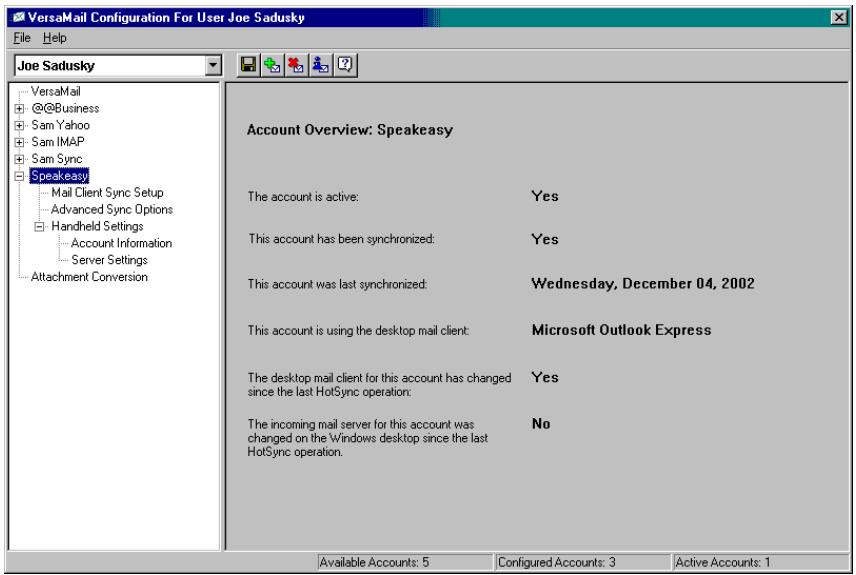Click the Save floppy disk icon
856x575 pixels.
pyautogui.click(x=248, y=66)
